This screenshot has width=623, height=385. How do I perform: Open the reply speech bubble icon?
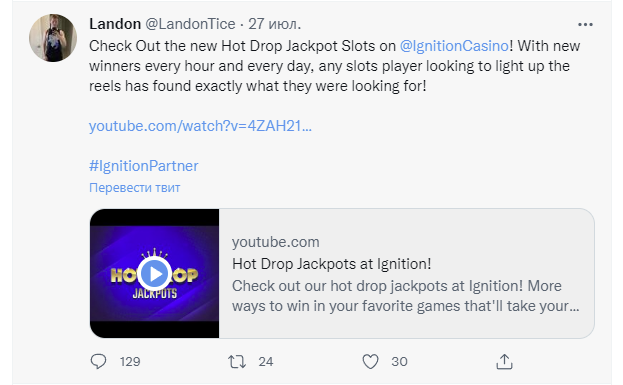click(x=98, y=362)
